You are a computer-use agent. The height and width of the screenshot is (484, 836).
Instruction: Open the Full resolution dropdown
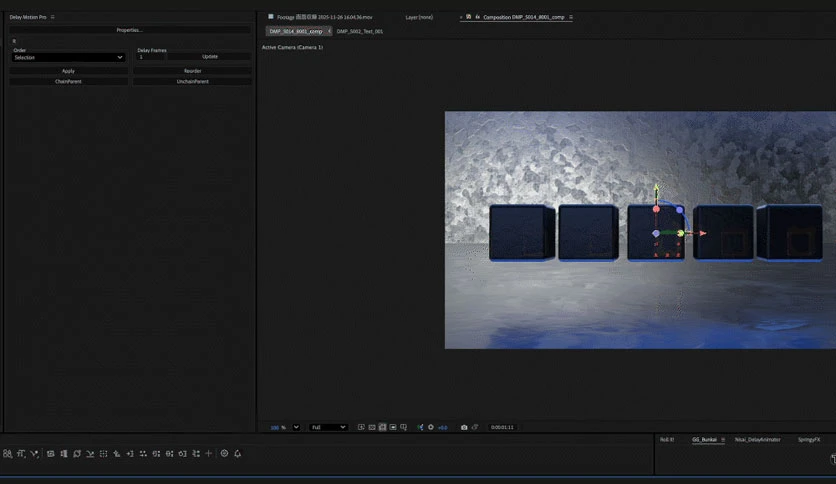328,427
